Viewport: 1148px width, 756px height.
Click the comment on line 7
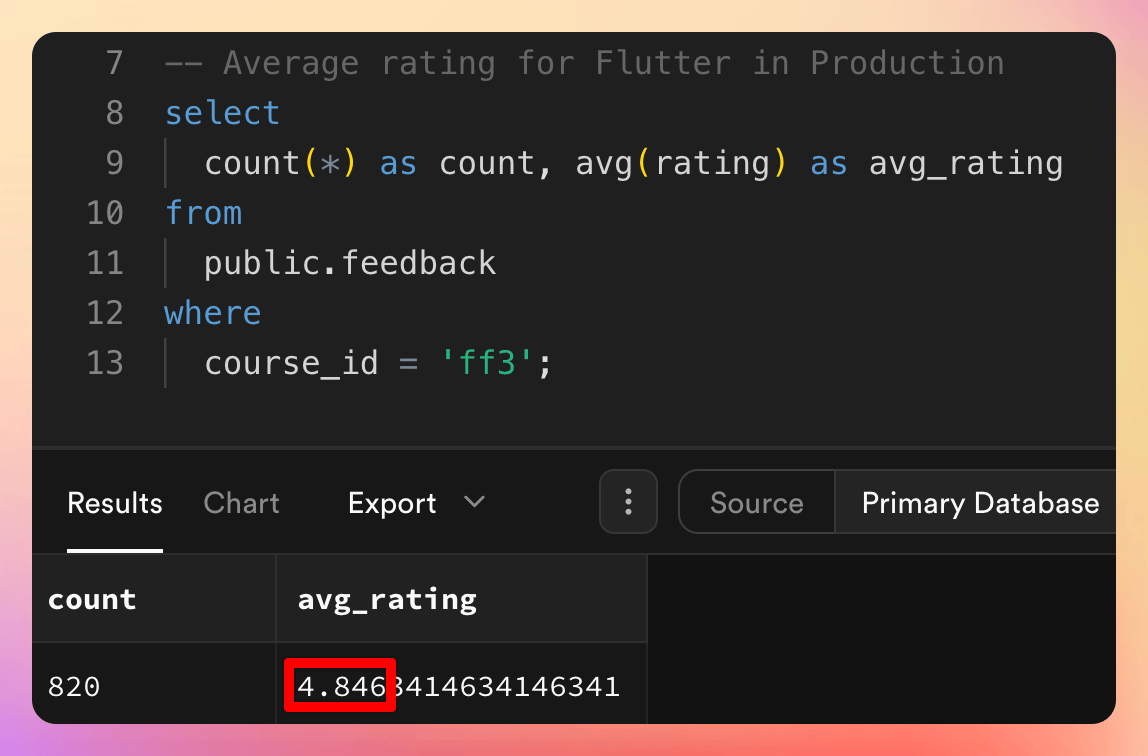(x=584, y=63)
